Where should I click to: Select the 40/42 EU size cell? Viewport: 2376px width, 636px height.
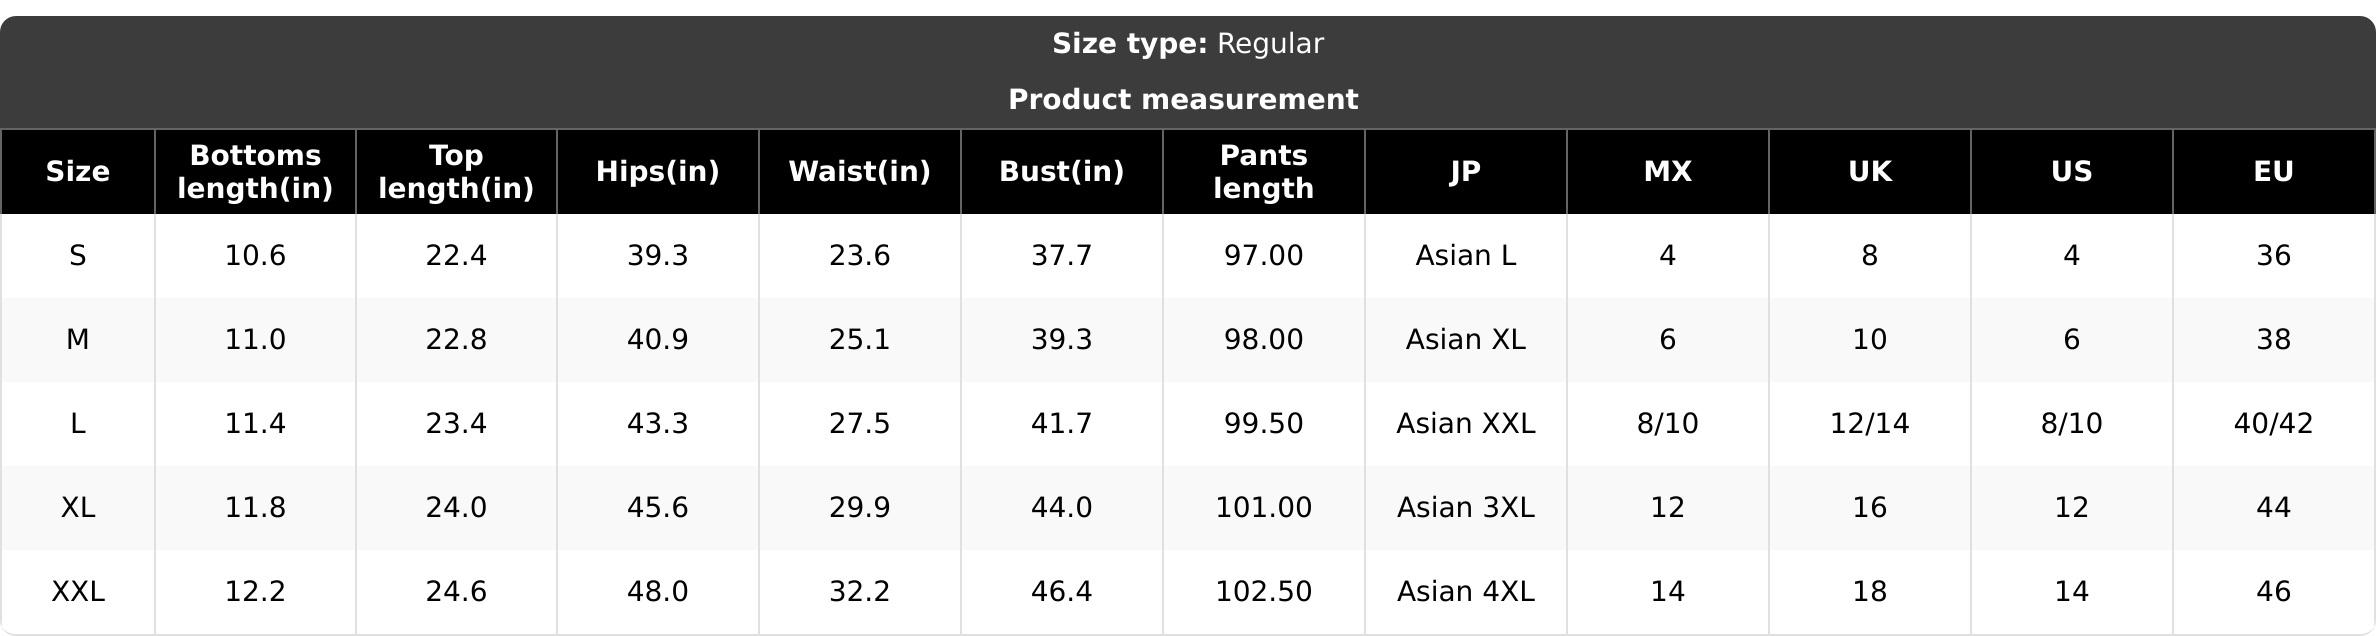(x=2274, y=424)
